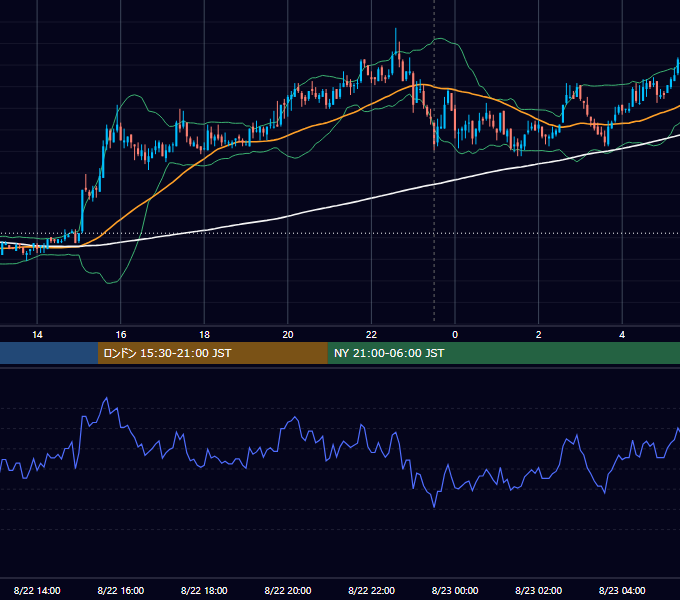Image resolution: width=680 pixels, height=600 pixels.
Task: Click the oscillator peak near 16:00
Action: point(107,398)
